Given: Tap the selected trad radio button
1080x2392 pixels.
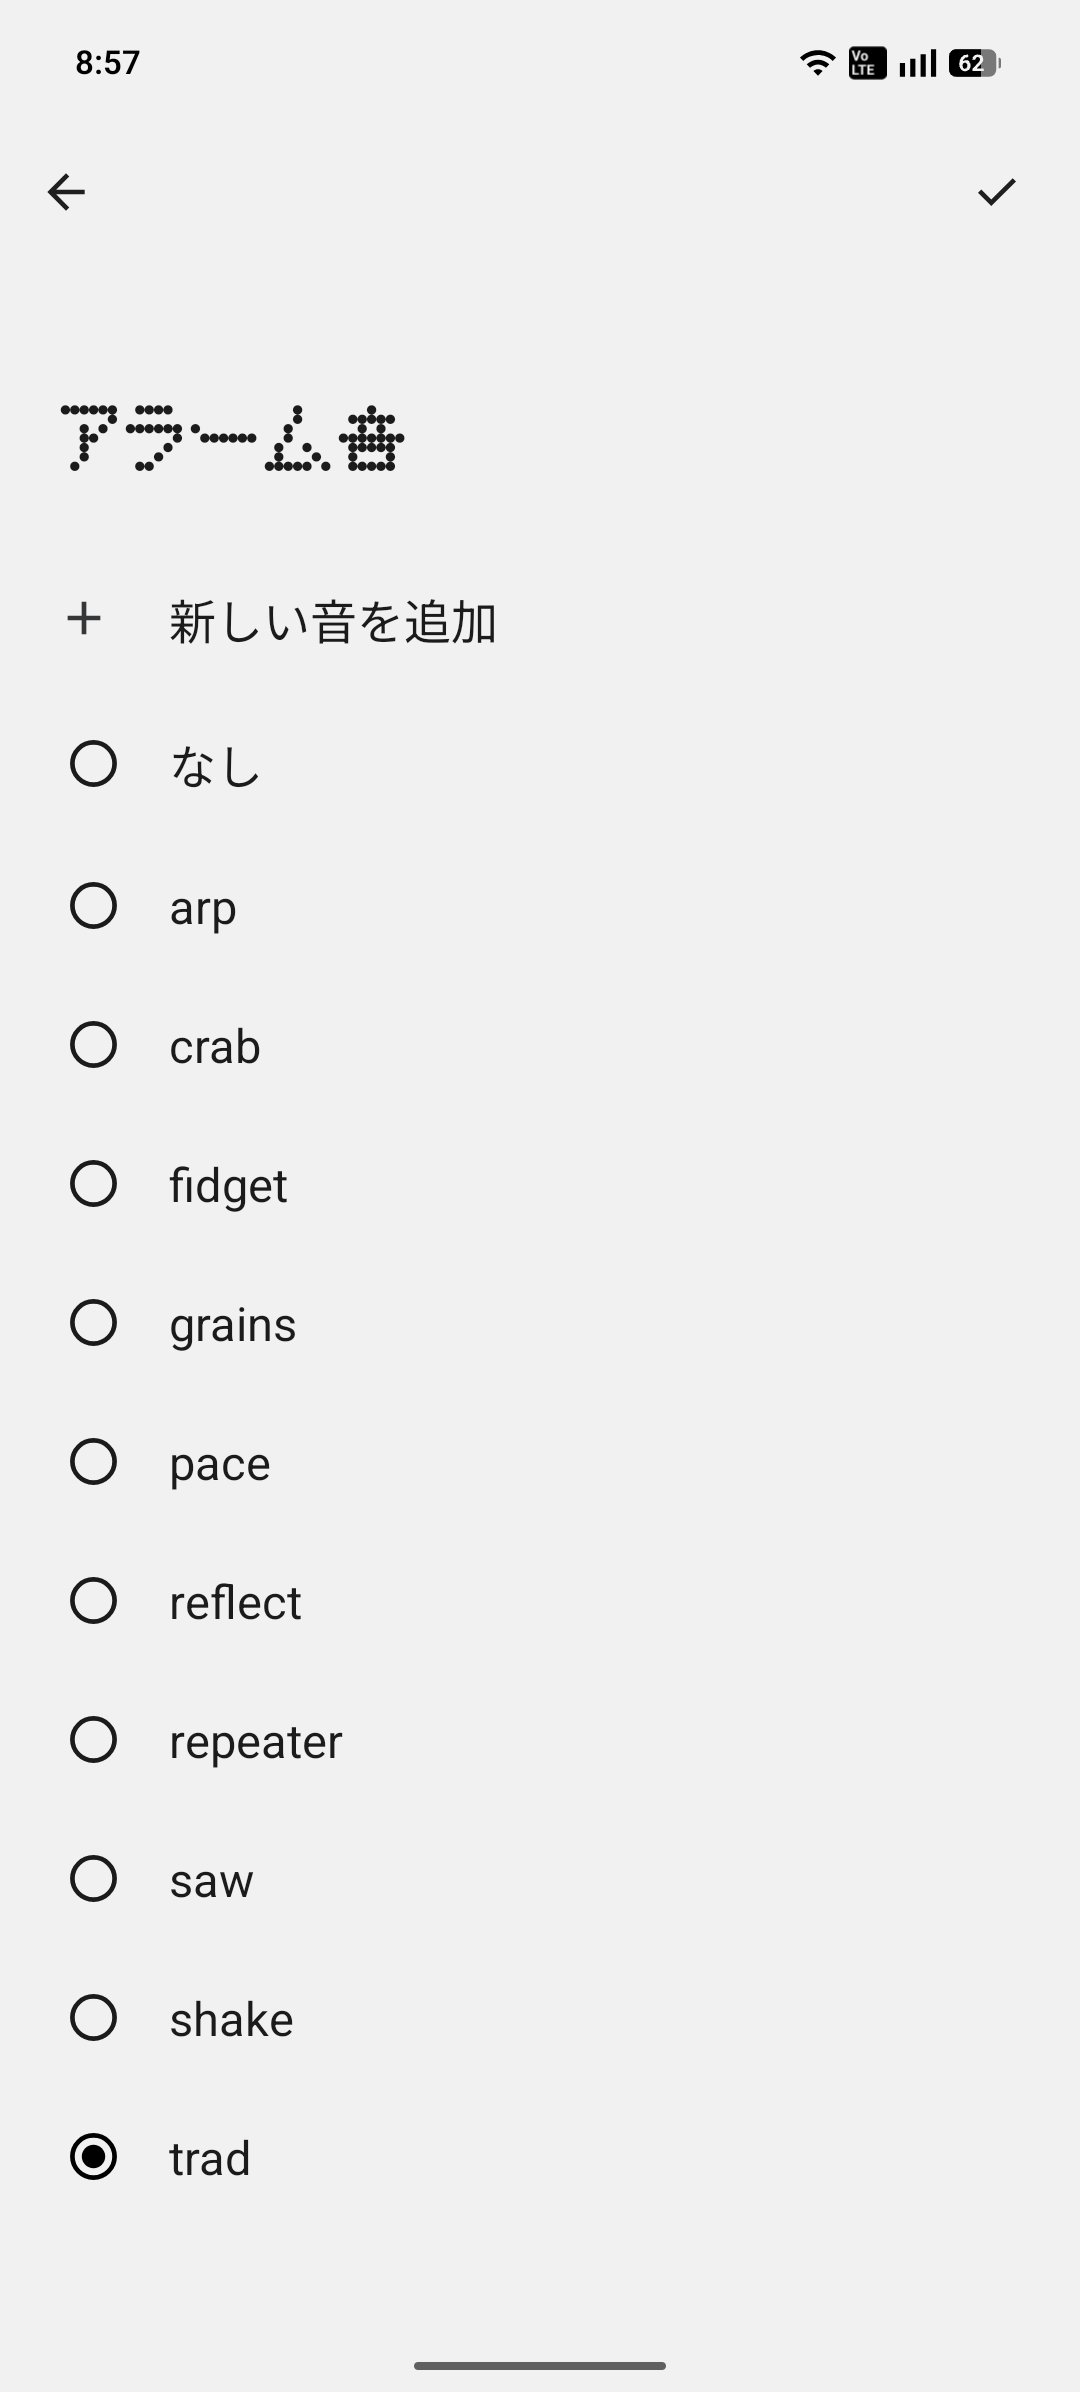Looking at the screenshot, I should click(x=94, y=2157).
